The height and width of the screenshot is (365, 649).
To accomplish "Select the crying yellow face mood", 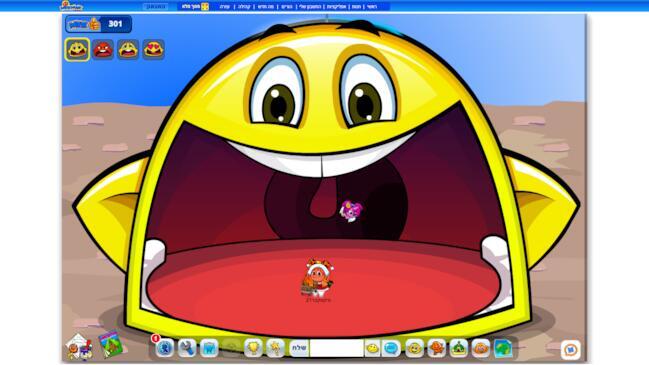I will (128, 50).
